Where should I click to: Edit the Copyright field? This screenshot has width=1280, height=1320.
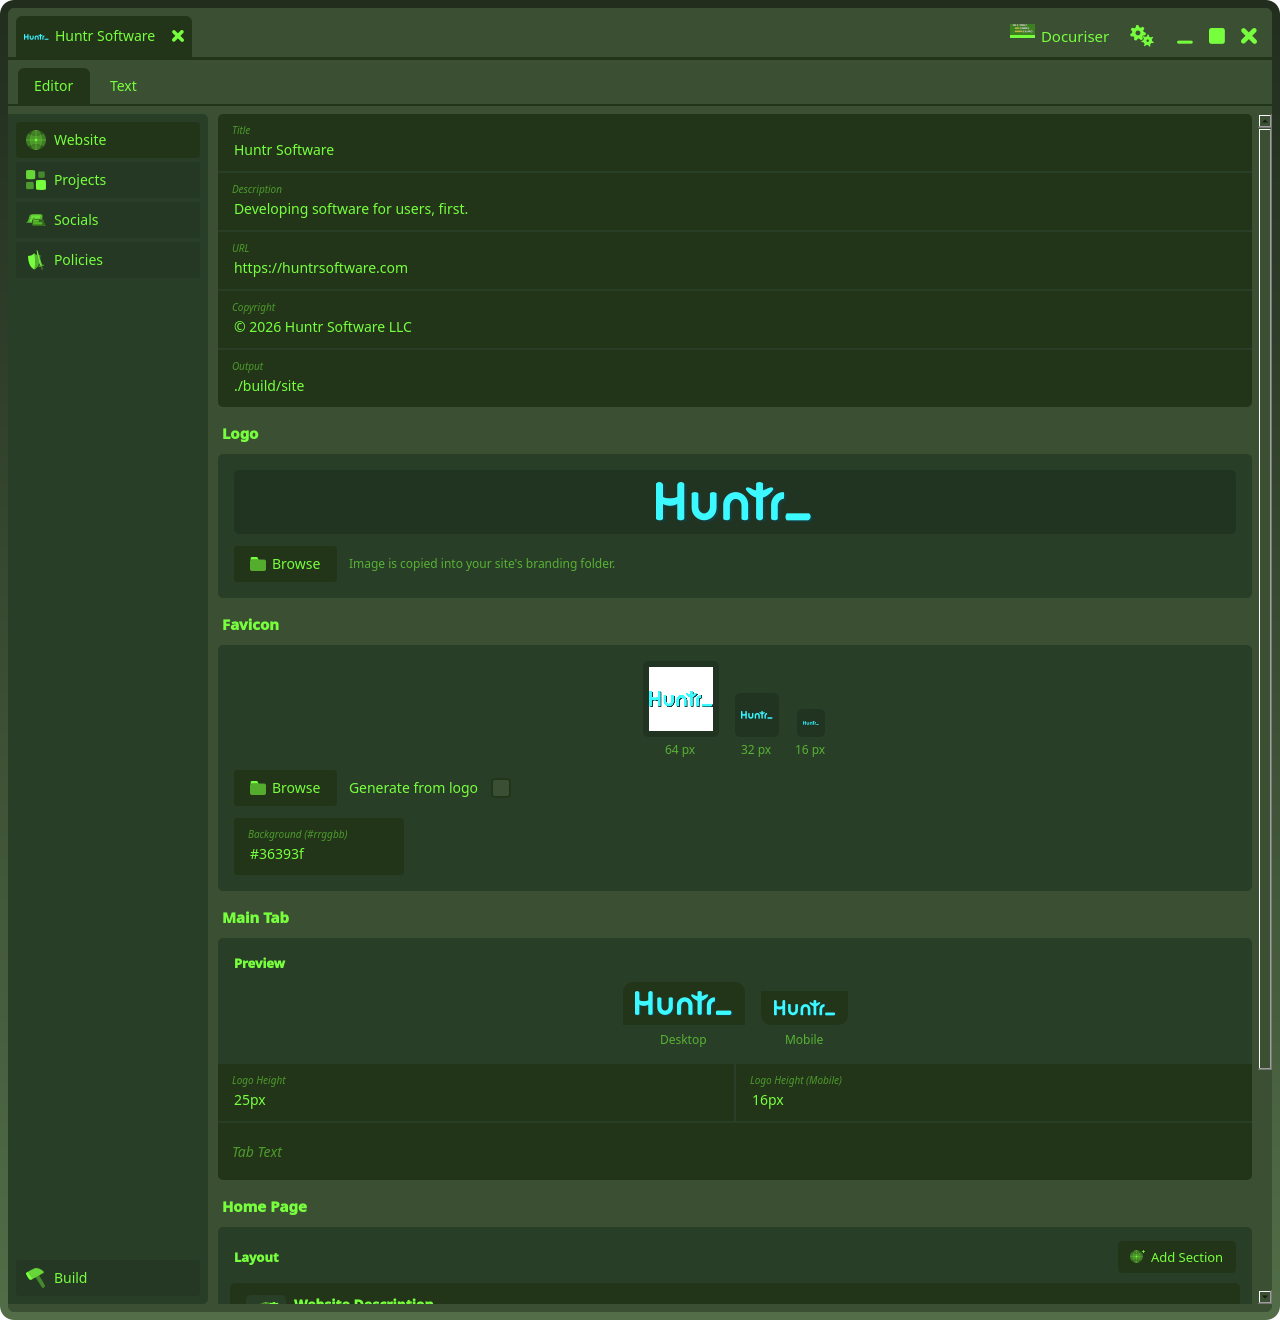[735, 320]
